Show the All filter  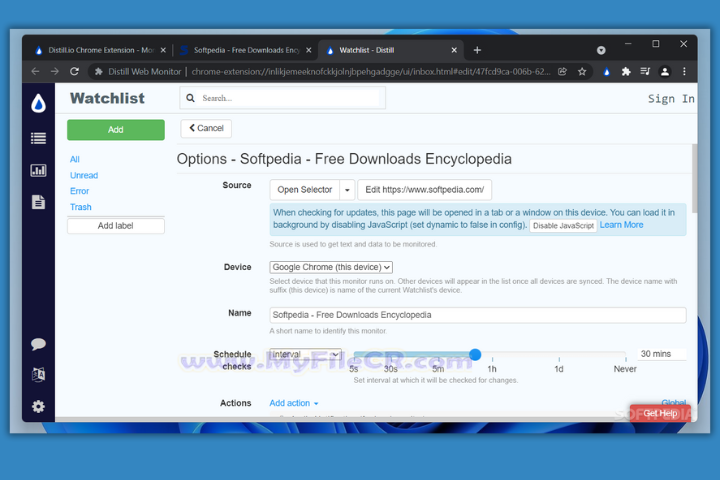[74, 159]
